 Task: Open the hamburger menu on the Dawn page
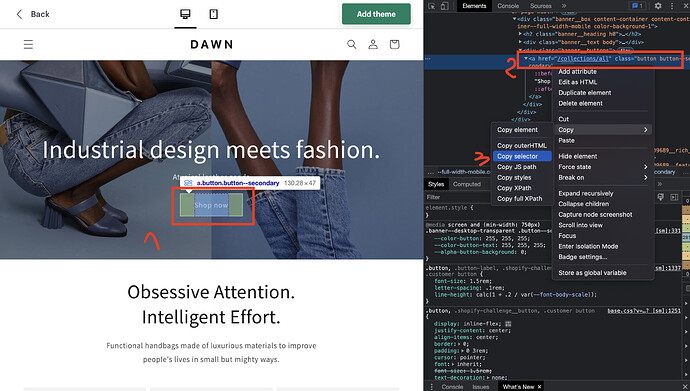tap(28, 44)
